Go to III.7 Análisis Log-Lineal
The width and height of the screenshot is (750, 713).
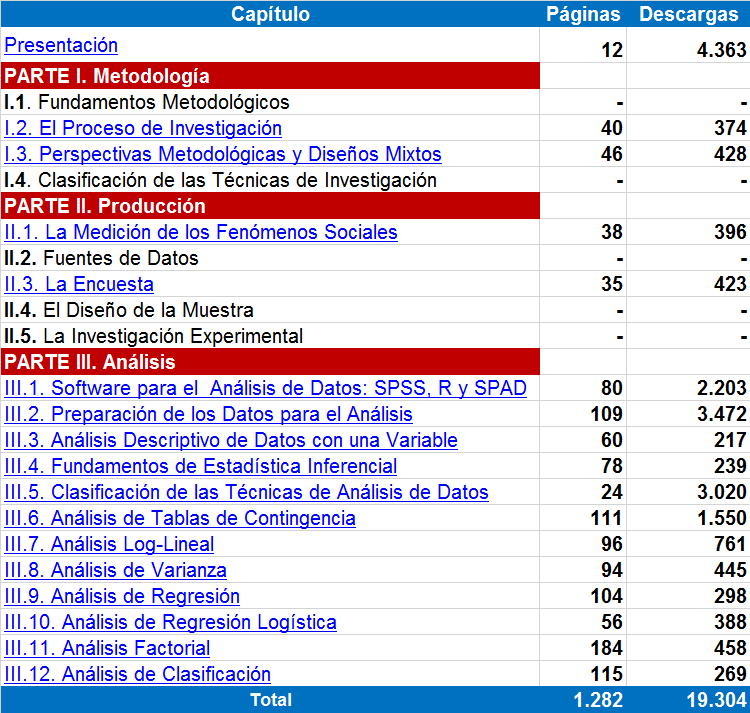(109, 544)
